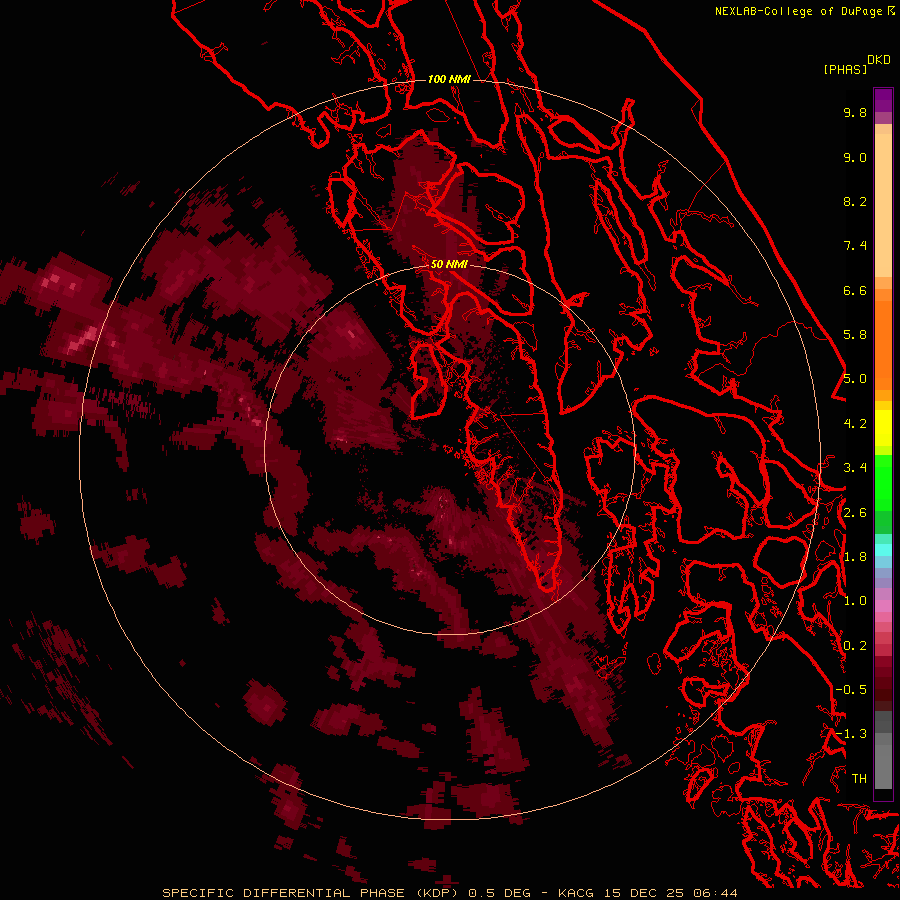The width and height of the screenshot is (900, 900).
Task: Click the yellow segment of the color bar
Action: [883, 428]
